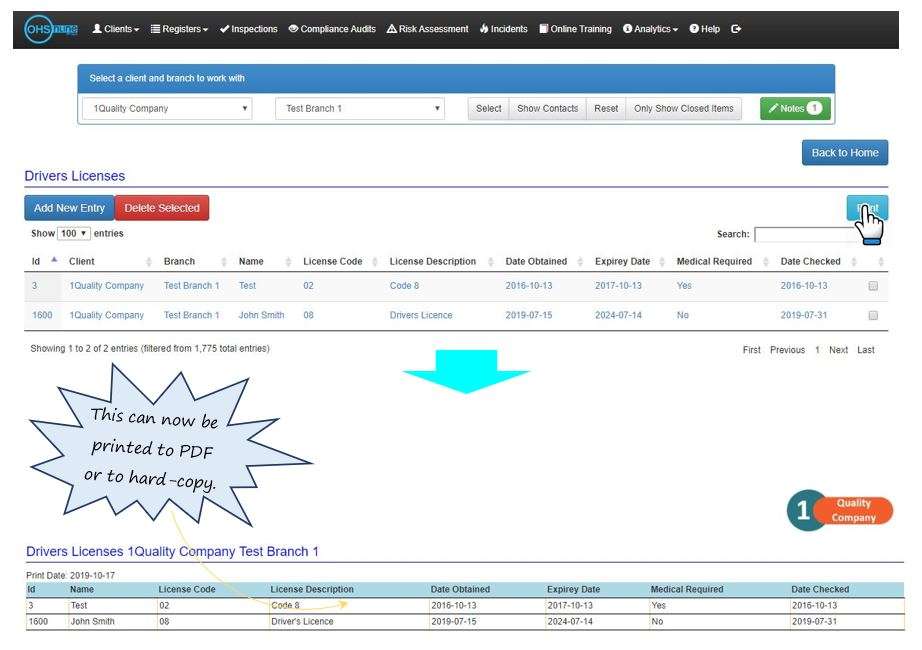Open the Clients menu
This screenshot has width=922, height=650.
click(115, 29)
